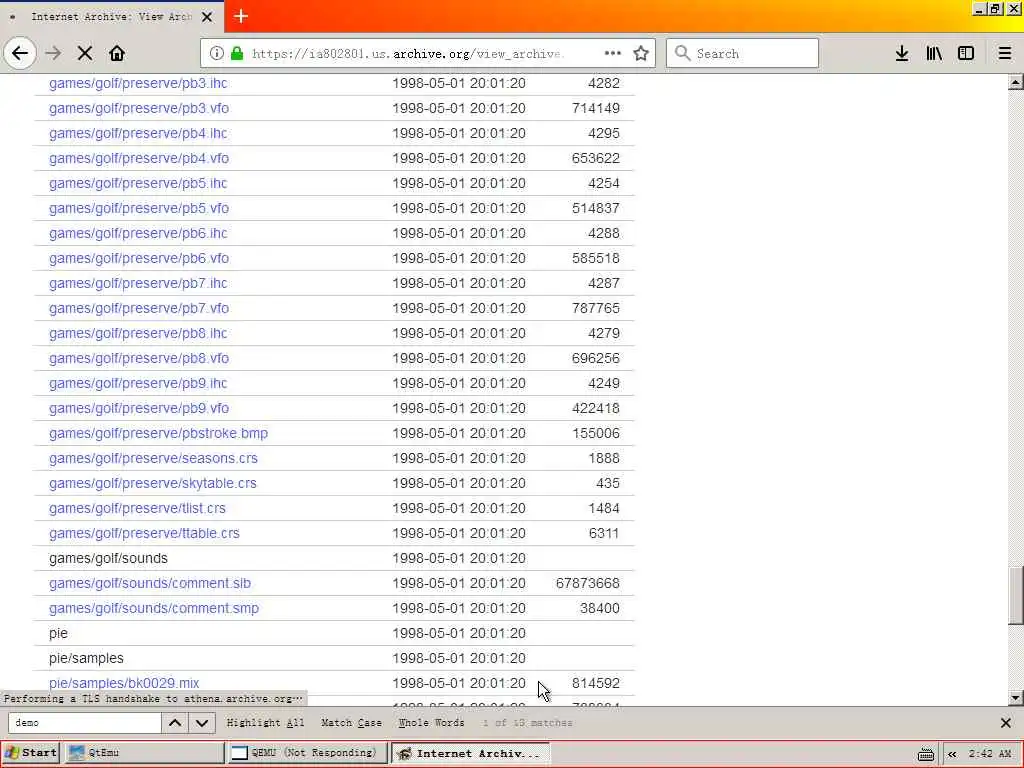Open the Start menu

click(x=31, y=752)
